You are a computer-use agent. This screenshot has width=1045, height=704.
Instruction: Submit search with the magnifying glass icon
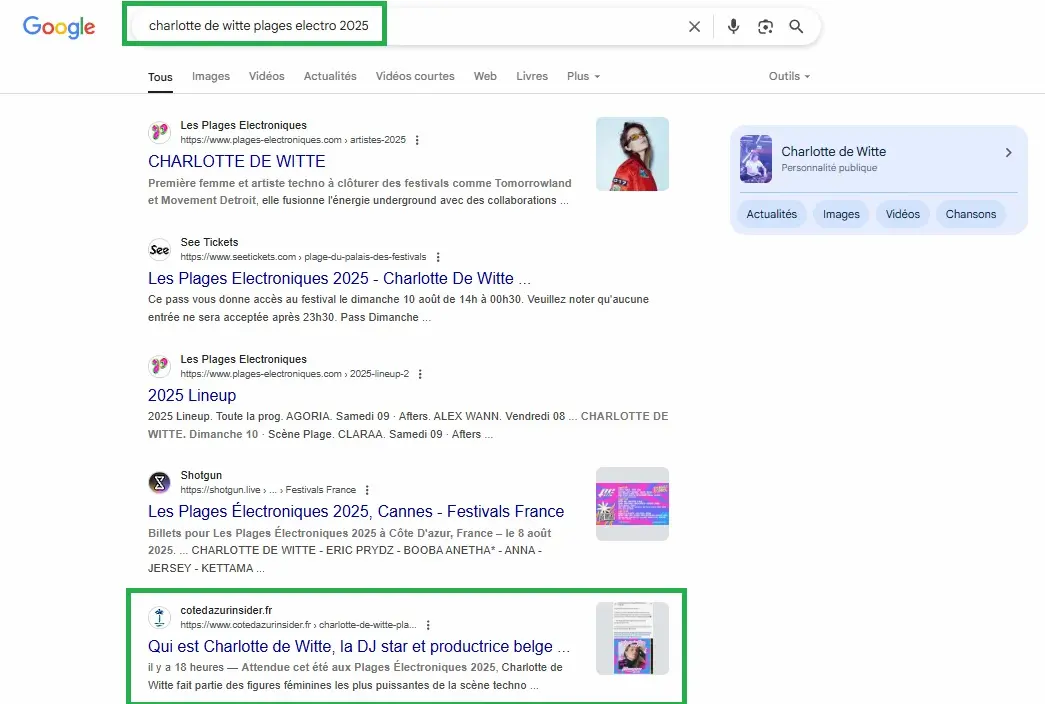[x=796, y=27]
